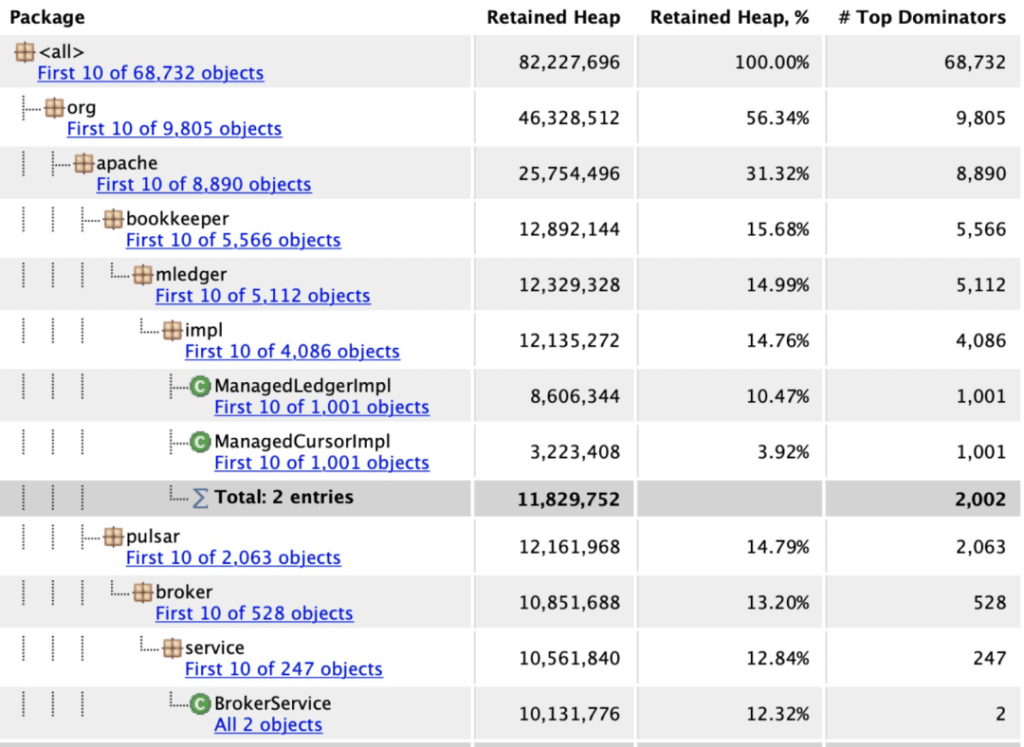Viewport: 1024px width, 747px height.
Task: Click the 3.92% cell for ManagedCursorImpl
Action: pyautogui.click(x=783, y=452)
